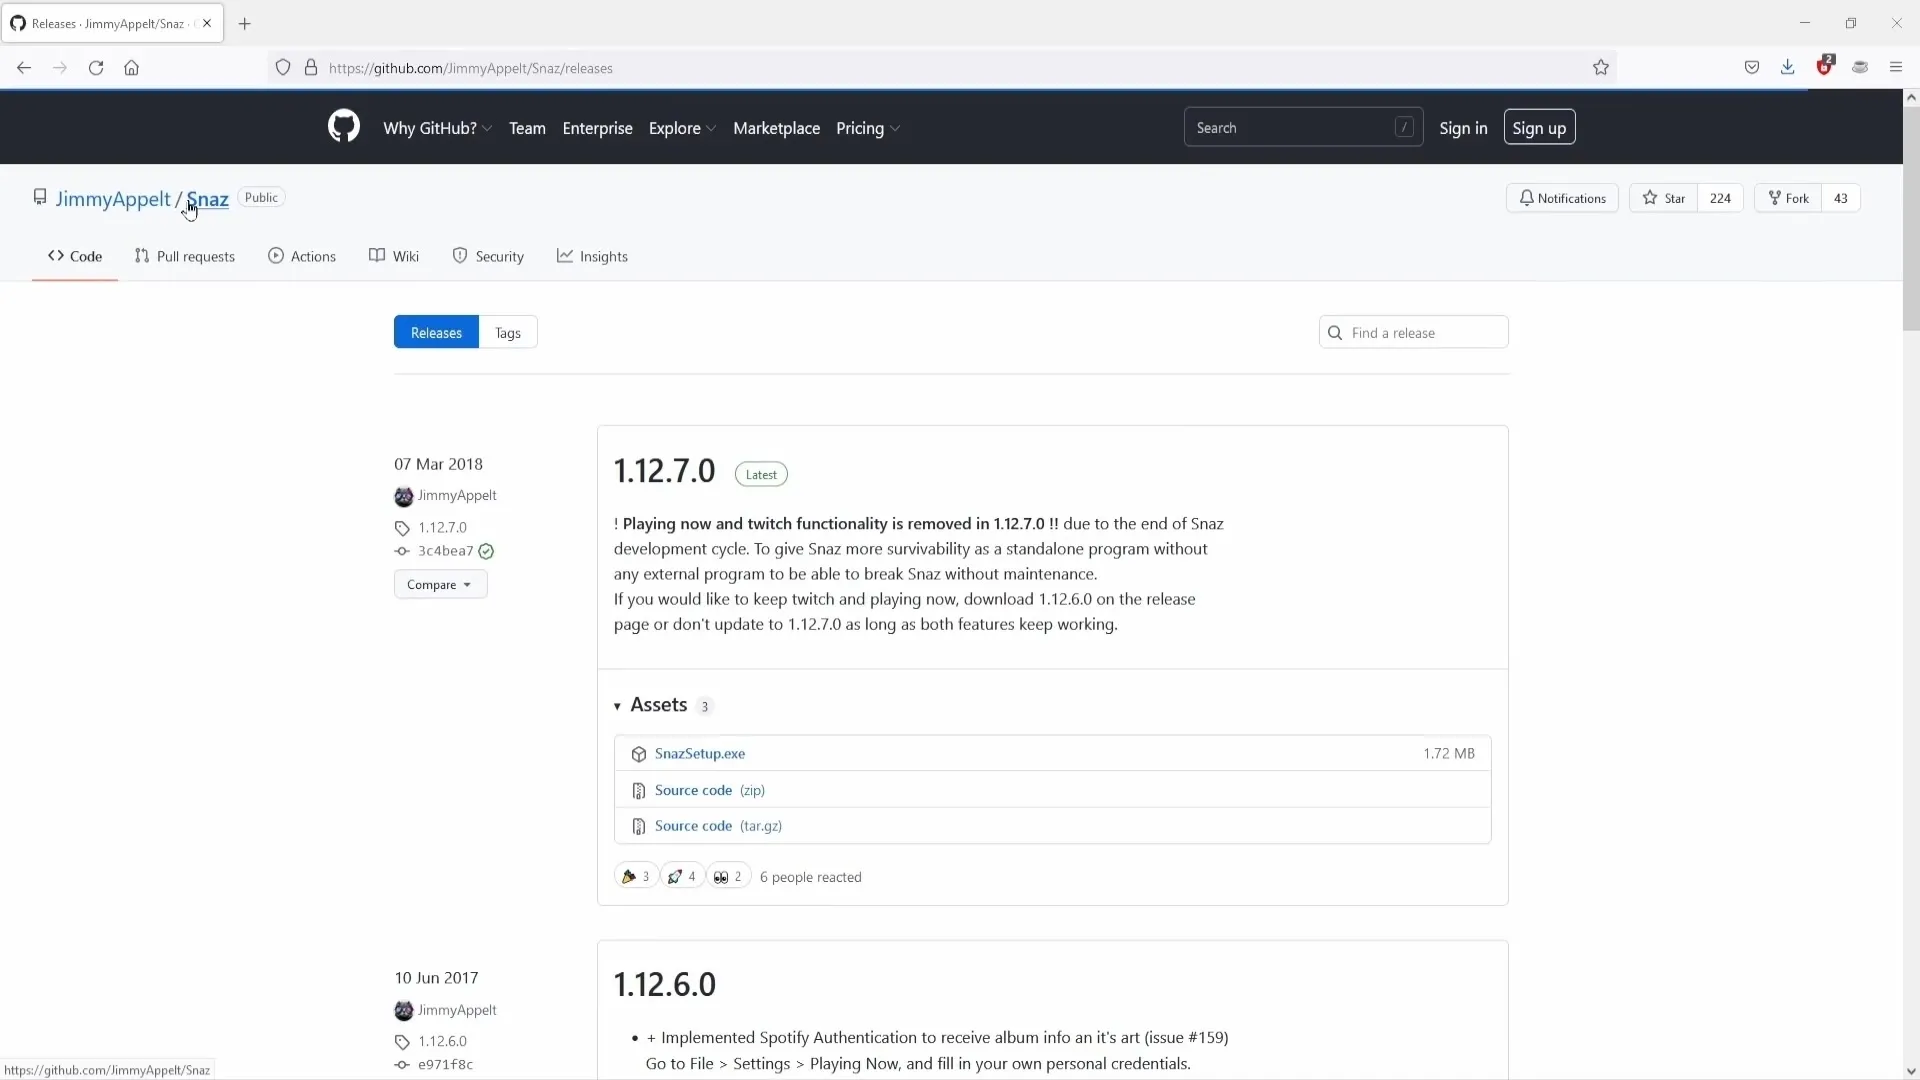The height and width of the screenshot is (1080, 1920).
Task: Open a new browser tab
Action: pos(245,23)
